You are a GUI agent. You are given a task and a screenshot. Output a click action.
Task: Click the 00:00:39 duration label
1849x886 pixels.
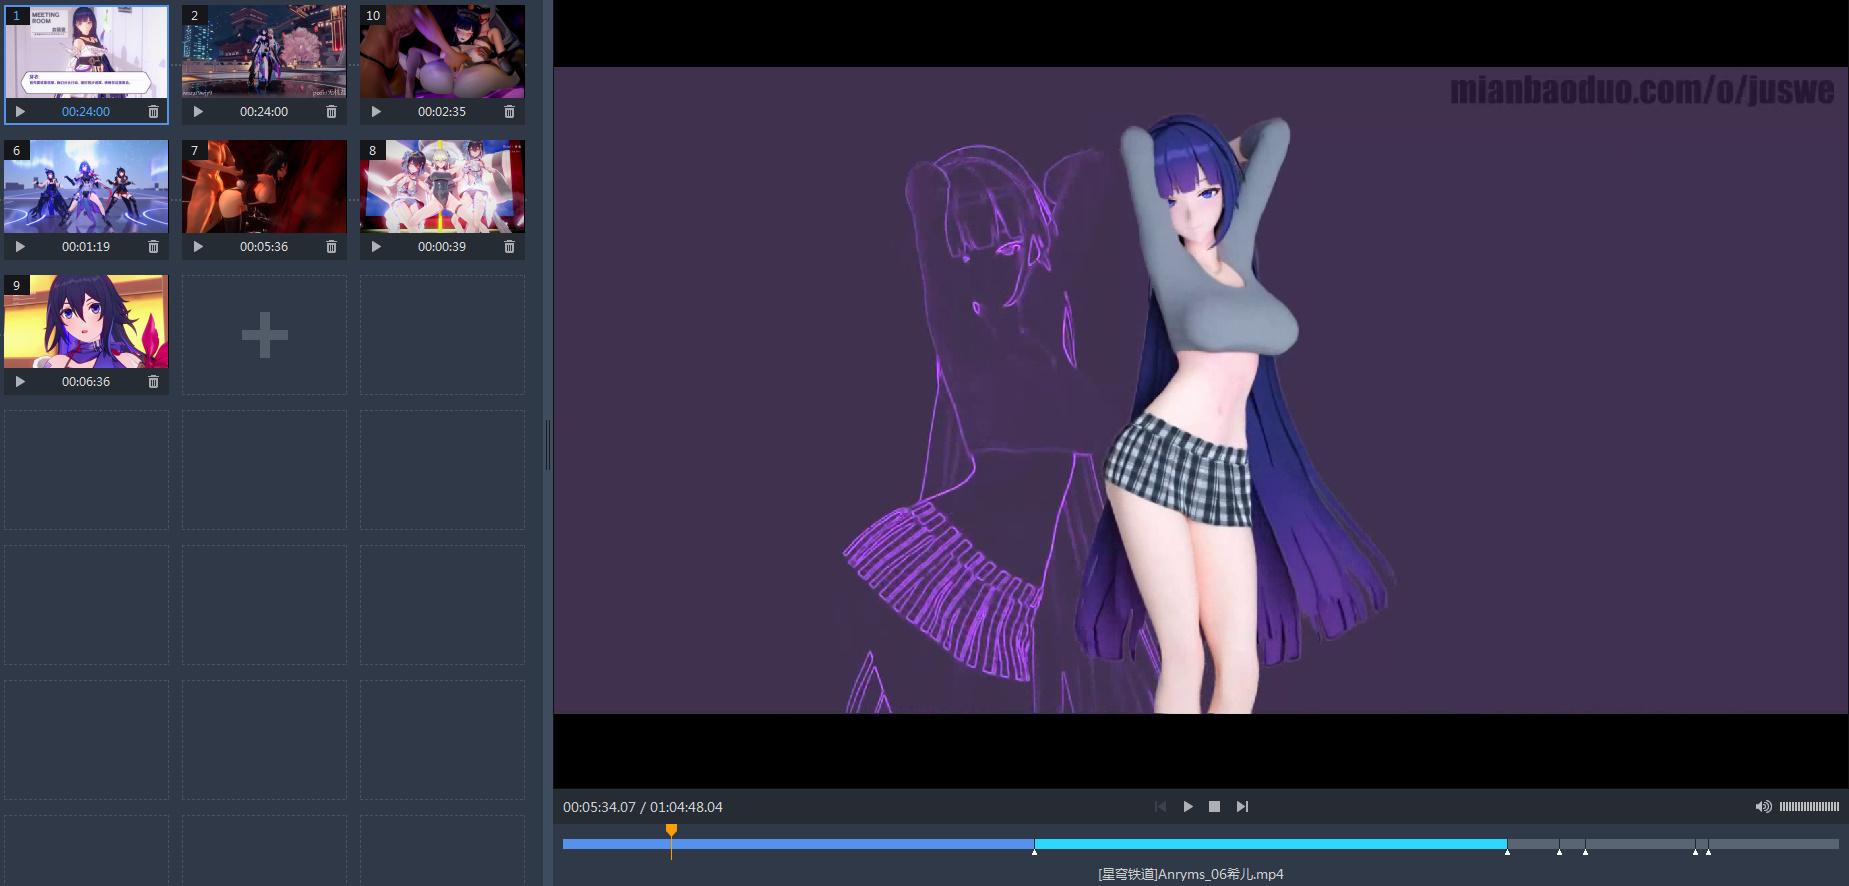pos(442,247)
